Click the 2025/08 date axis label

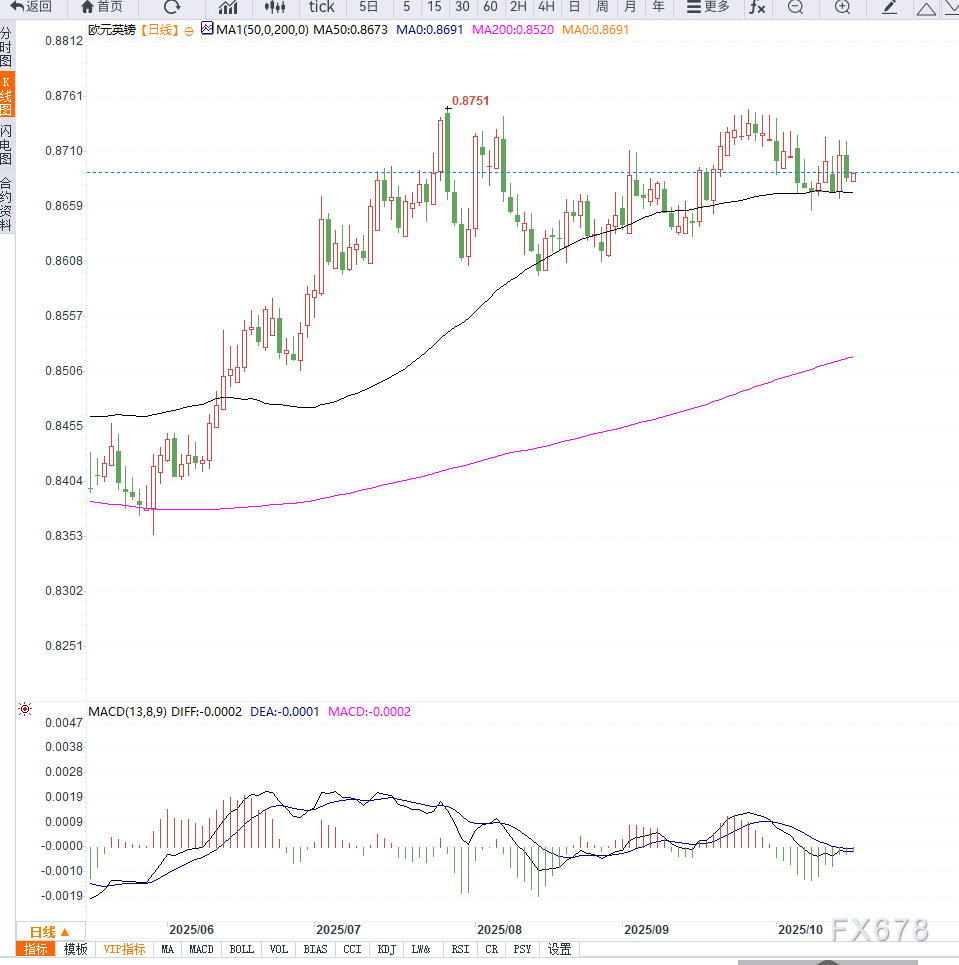499,929
